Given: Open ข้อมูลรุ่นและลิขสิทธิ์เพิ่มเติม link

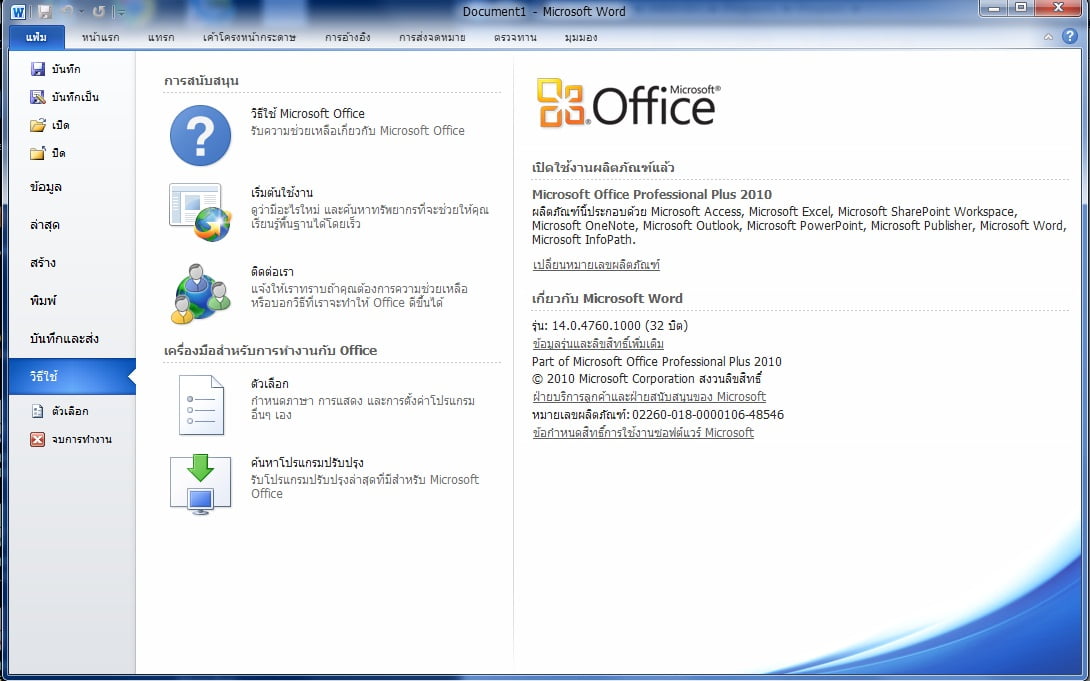Looking at the screenshot, I should 598,344.
